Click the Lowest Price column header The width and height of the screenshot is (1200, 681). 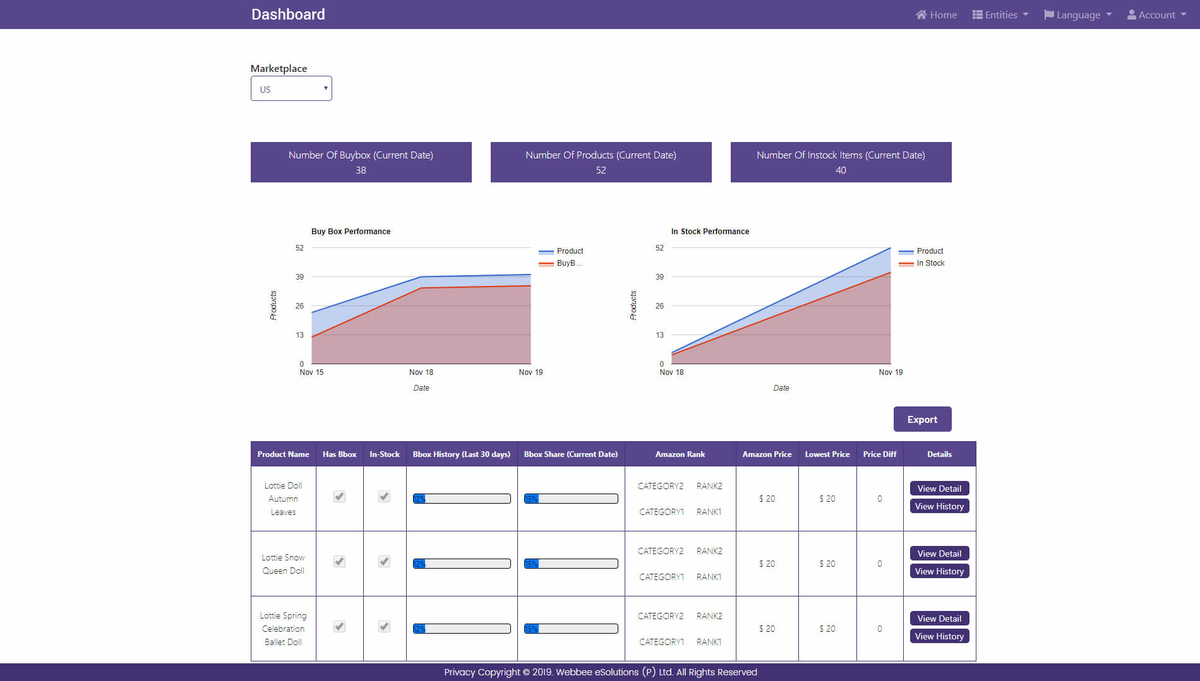(827, 454)
